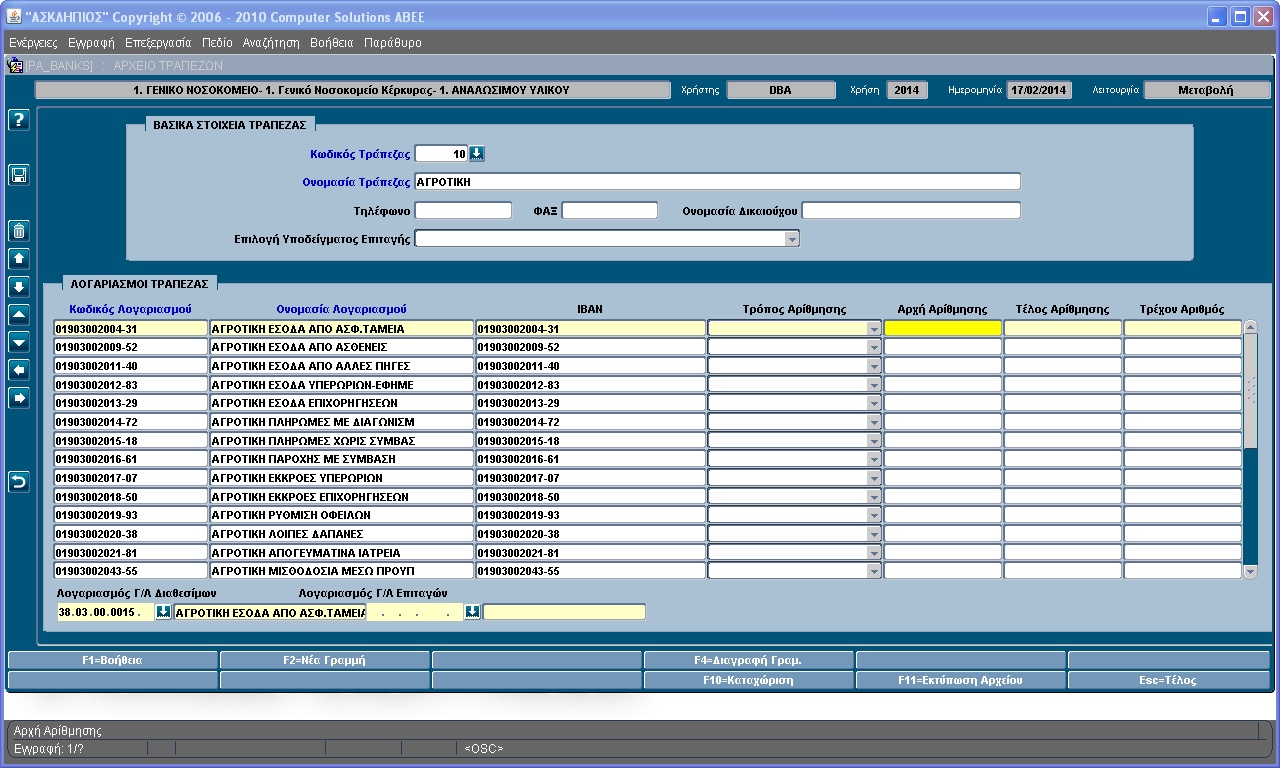Click the 38.03.00.0015 Γ/Λ account code field

click(x=106, y=612)
